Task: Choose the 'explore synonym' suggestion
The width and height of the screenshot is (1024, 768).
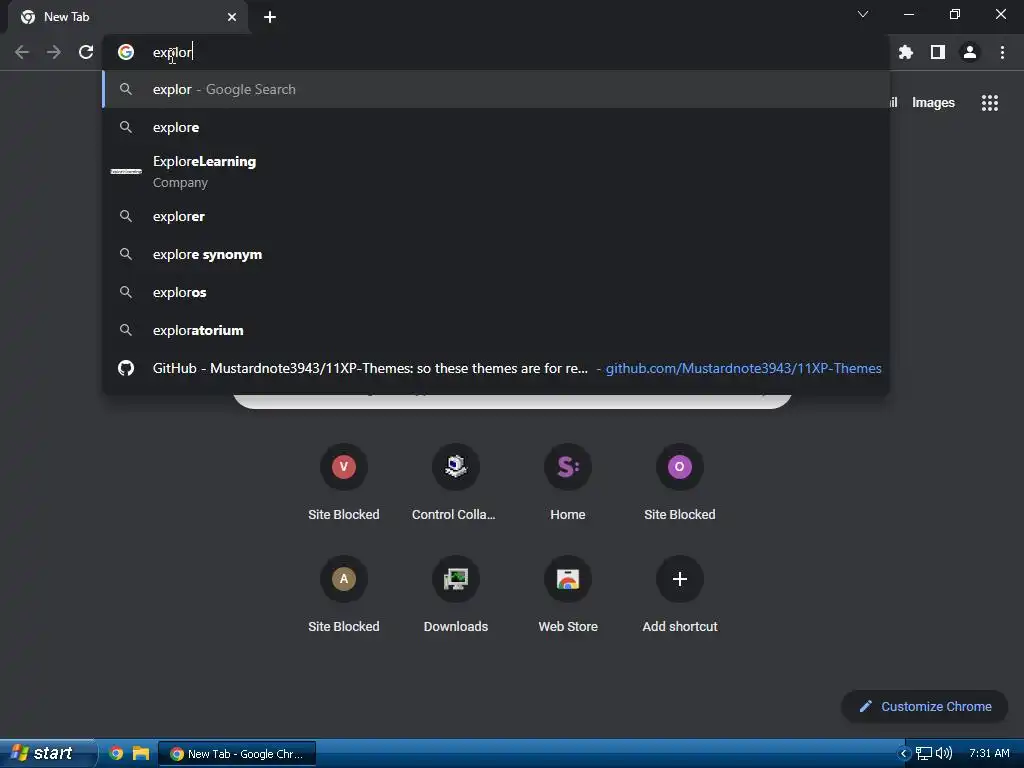Action: pyautogui.click(x=496, y=254)
